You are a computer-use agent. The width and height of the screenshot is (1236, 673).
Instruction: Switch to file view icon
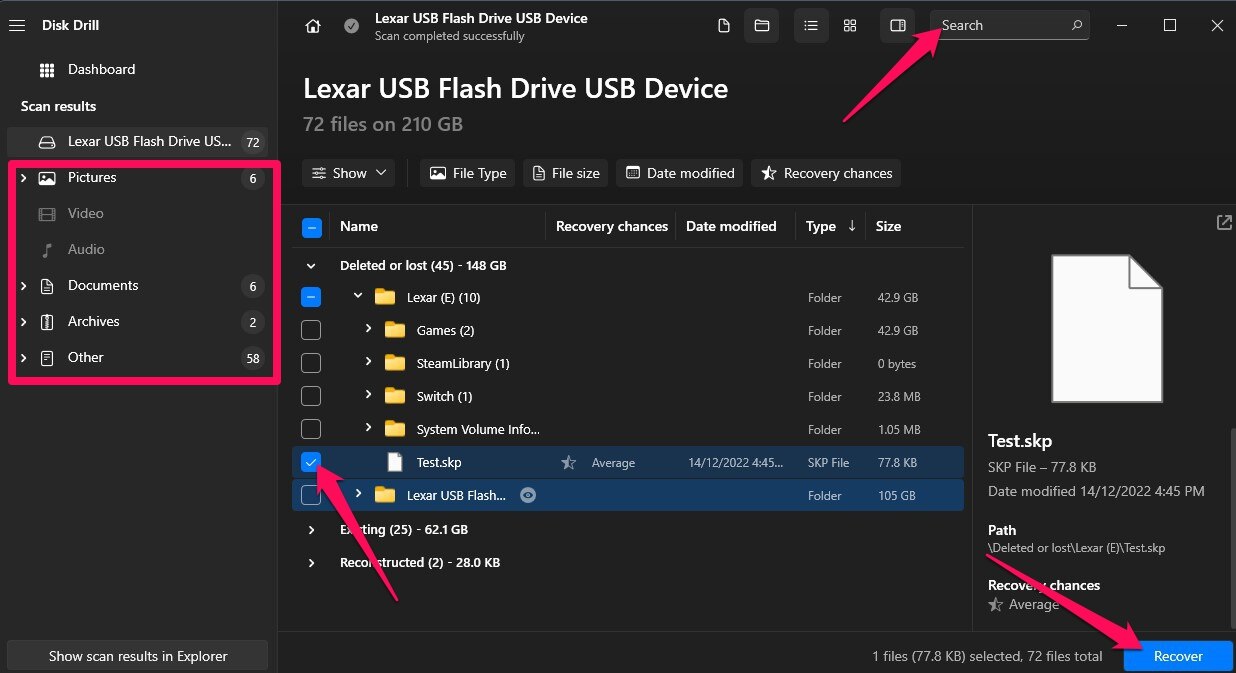723,26
